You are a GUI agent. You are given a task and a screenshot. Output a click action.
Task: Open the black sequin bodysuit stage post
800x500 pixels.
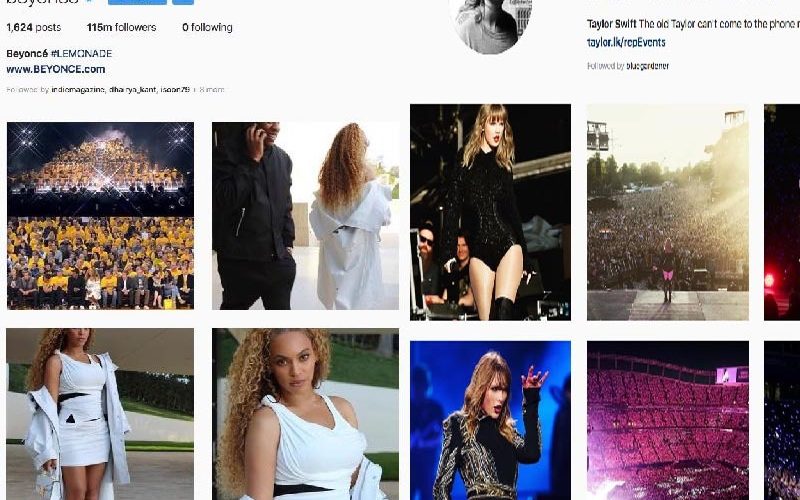(x=490, y=212)
